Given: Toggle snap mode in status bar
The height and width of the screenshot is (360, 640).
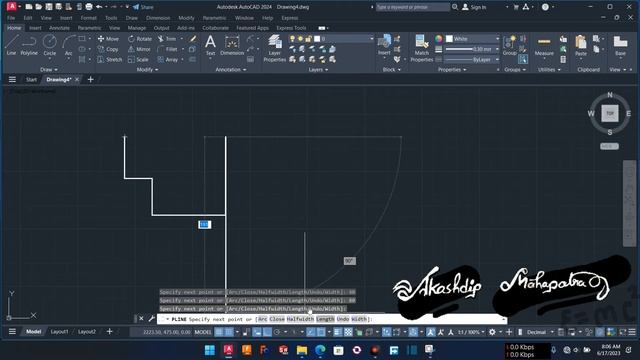Looking at the screenshot, I should pos(229,332).
